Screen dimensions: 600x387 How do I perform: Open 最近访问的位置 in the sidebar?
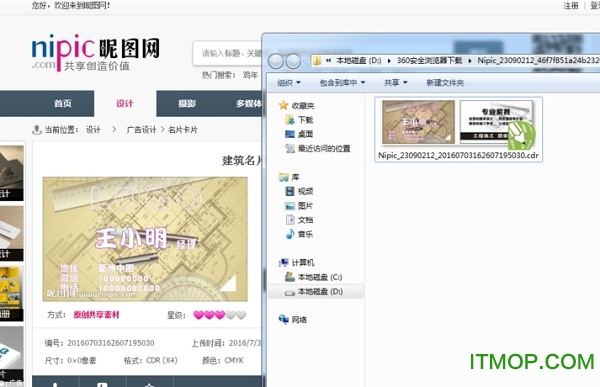point(318,149)
